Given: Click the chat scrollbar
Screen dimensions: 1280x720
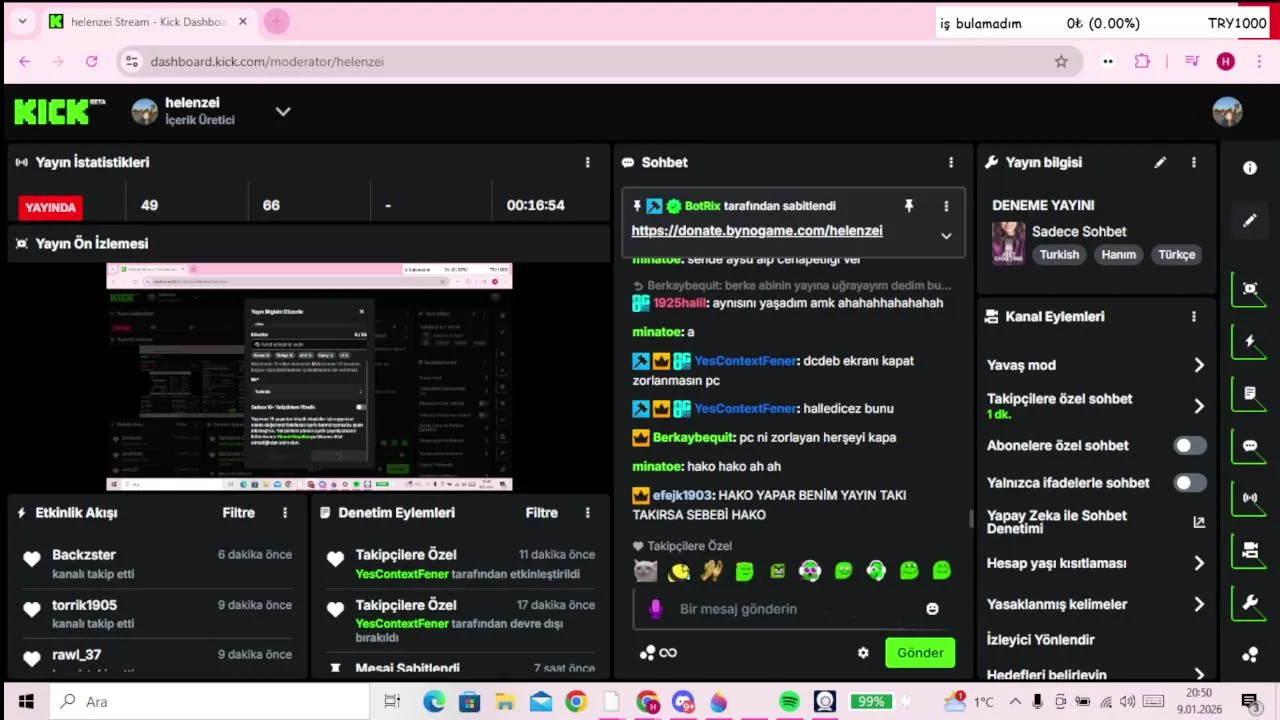Looking at the screenshot, I should [971, 518].
